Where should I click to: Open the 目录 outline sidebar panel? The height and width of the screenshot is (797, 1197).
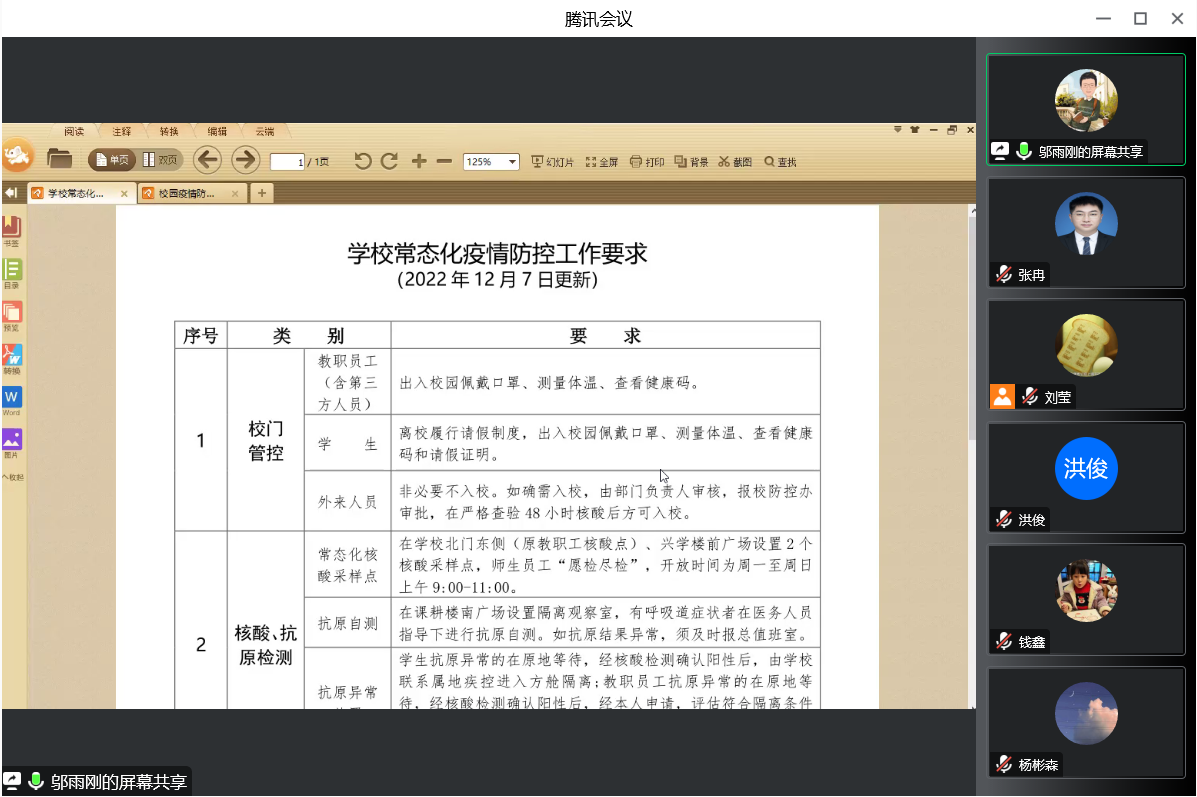pyautogui.click(x=11, y=272)
